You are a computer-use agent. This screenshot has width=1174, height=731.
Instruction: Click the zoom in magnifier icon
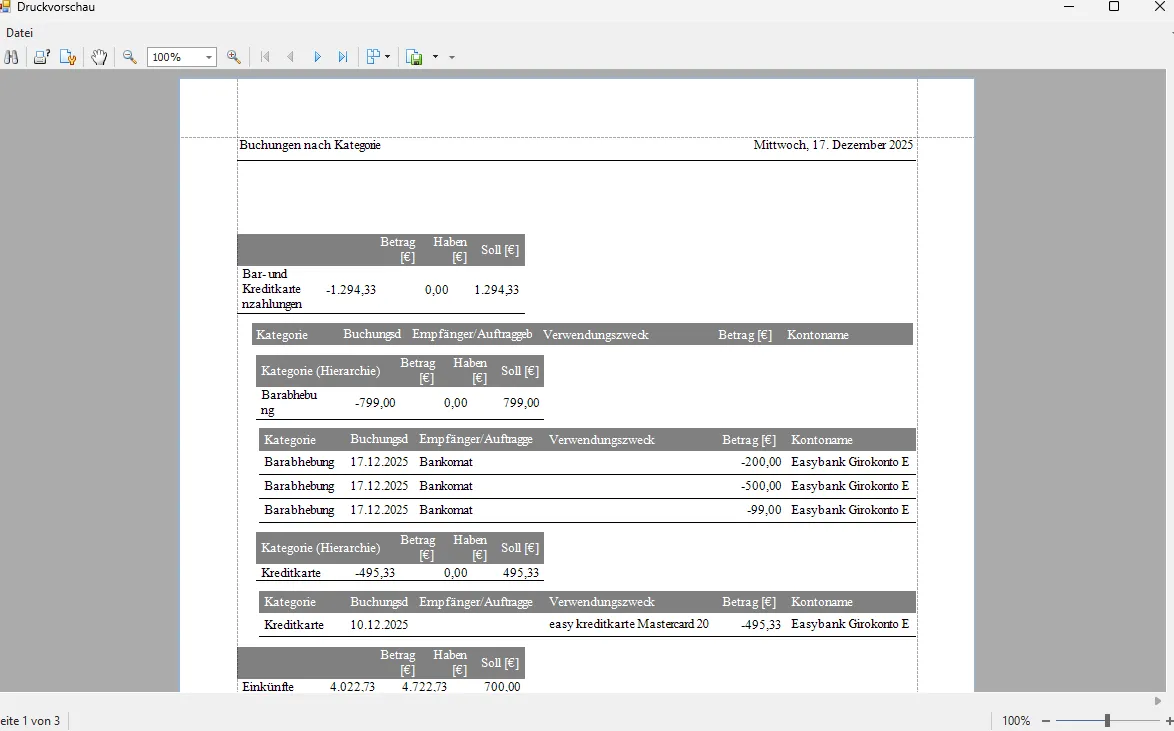coord(234,57)
